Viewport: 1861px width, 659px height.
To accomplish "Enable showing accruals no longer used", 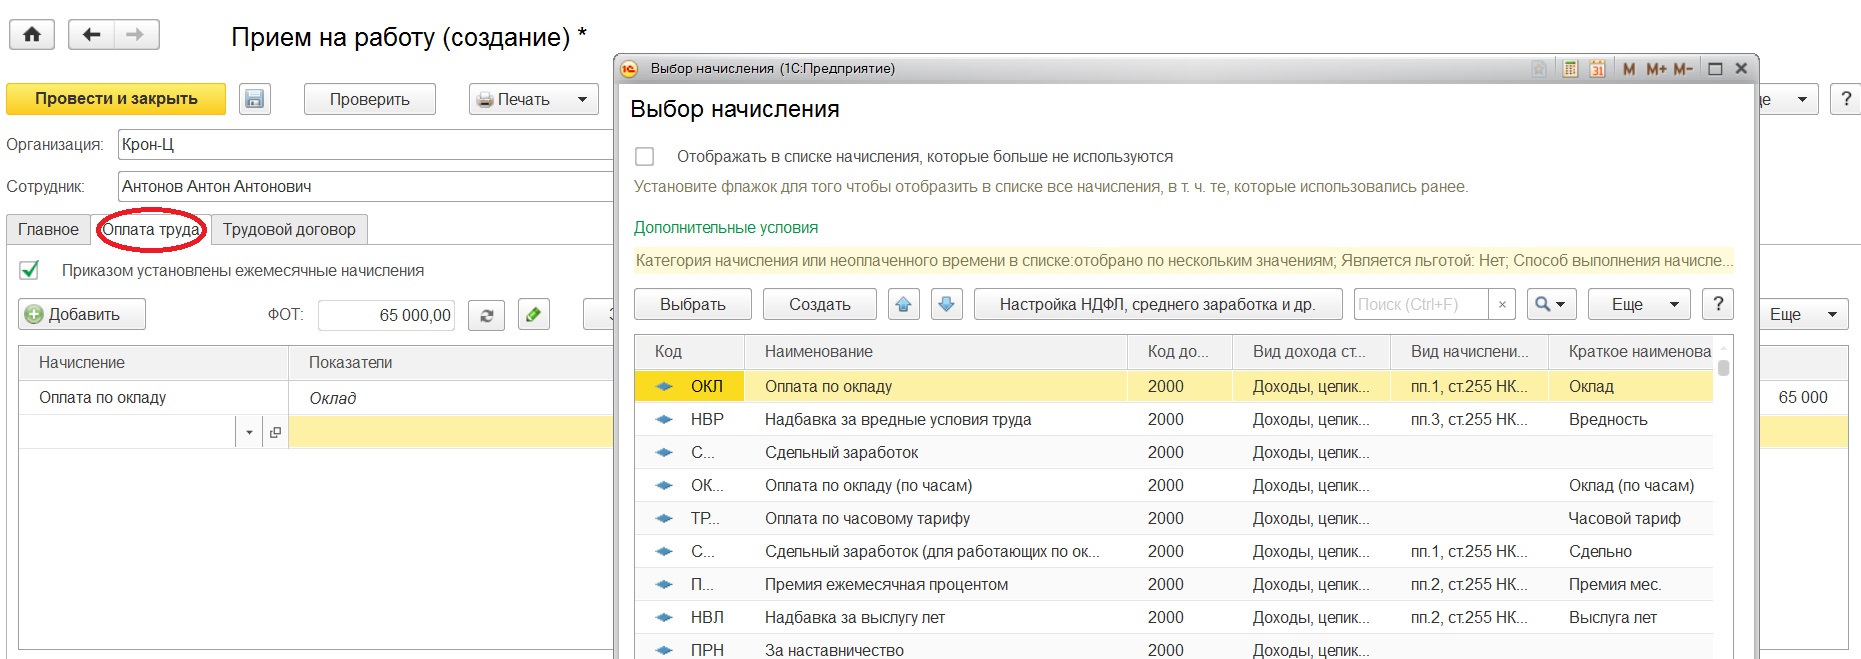I will [645, 157].
